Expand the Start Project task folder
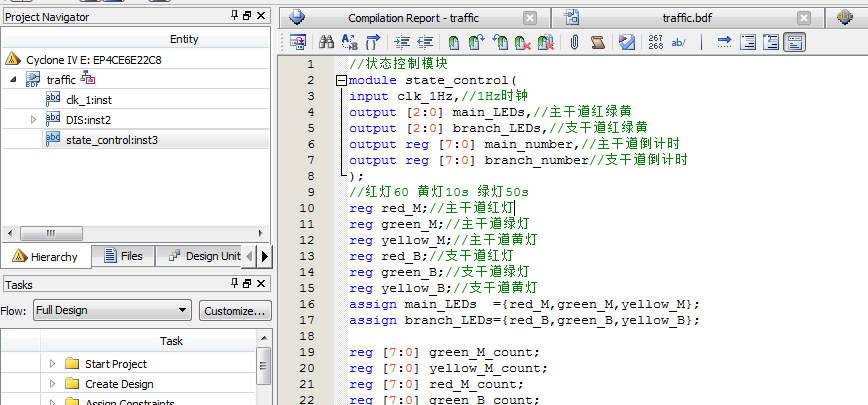The height and width of the screenshot is (405, 868). 52,364
